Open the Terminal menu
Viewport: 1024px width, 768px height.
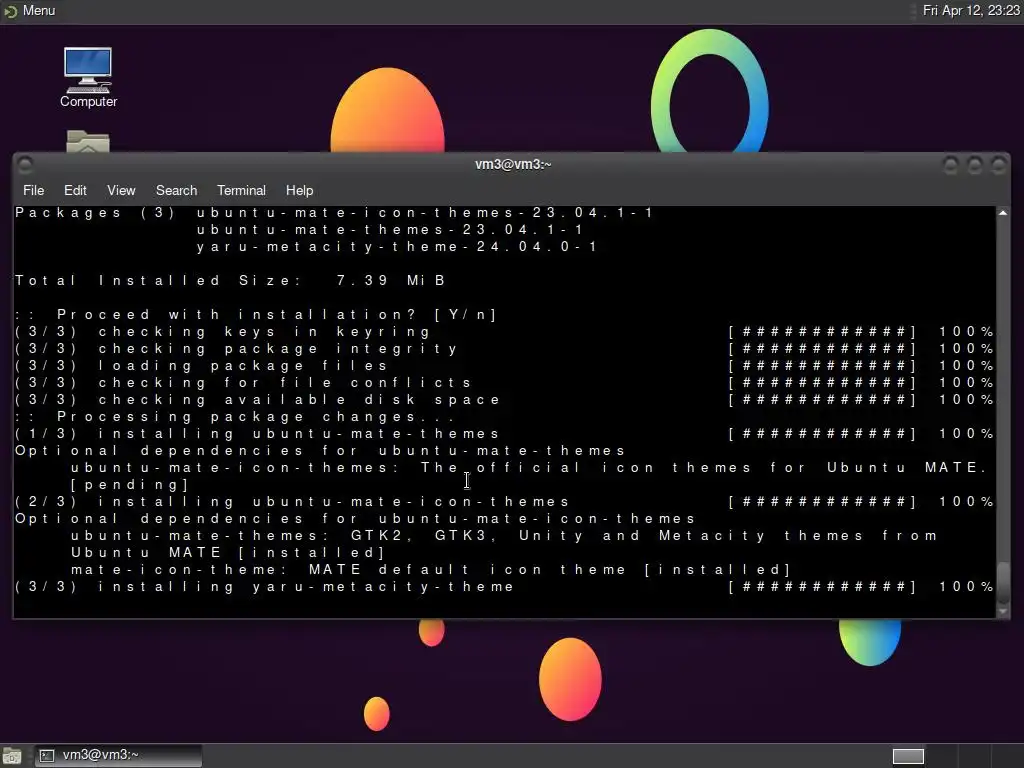pyautogui.click(x=241, y=190)
